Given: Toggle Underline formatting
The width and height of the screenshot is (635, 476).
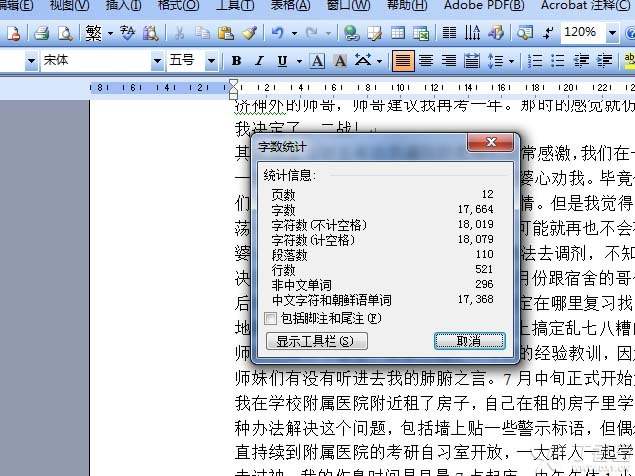Looking at the screenshot, I should click(282, 61).
